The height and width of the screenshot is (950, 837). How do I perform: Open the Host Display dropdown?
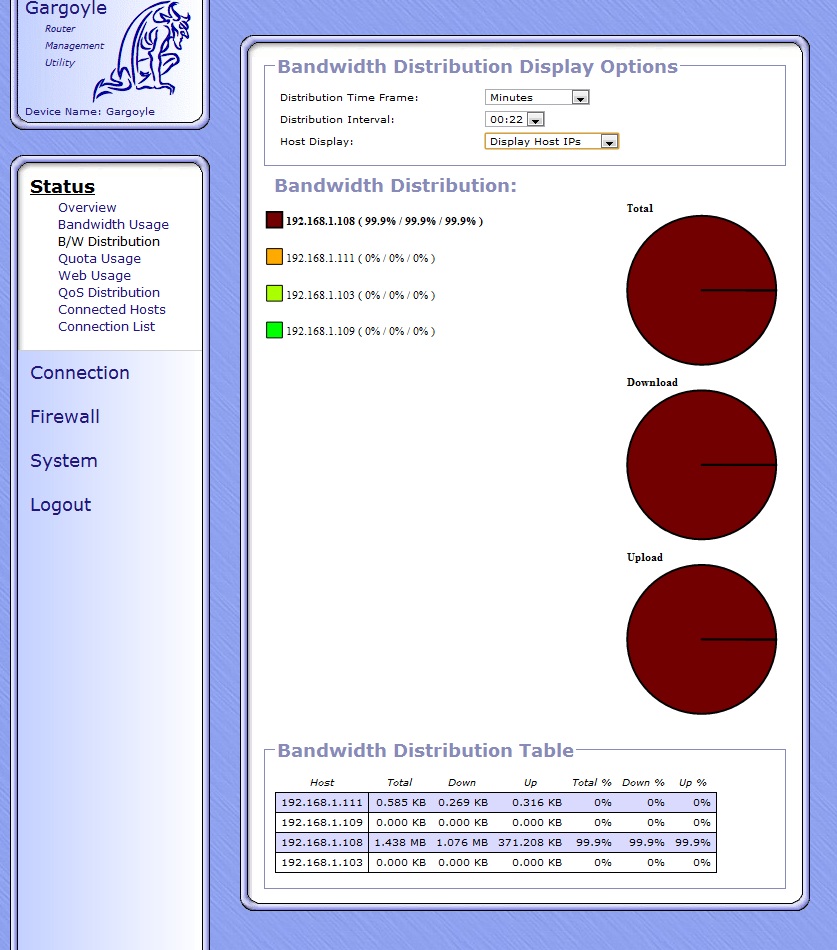coord(552,142)
